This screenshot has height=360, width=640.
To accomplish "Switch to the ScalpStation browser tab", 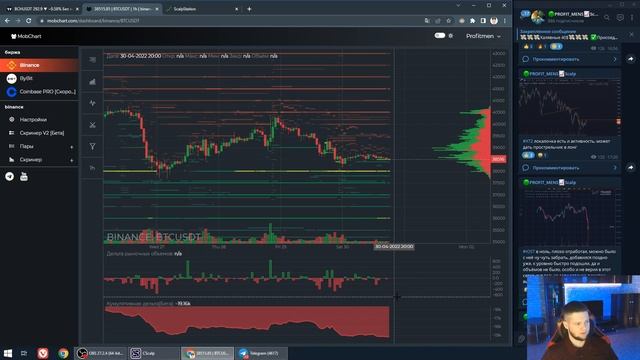I will tap(202, 9).
